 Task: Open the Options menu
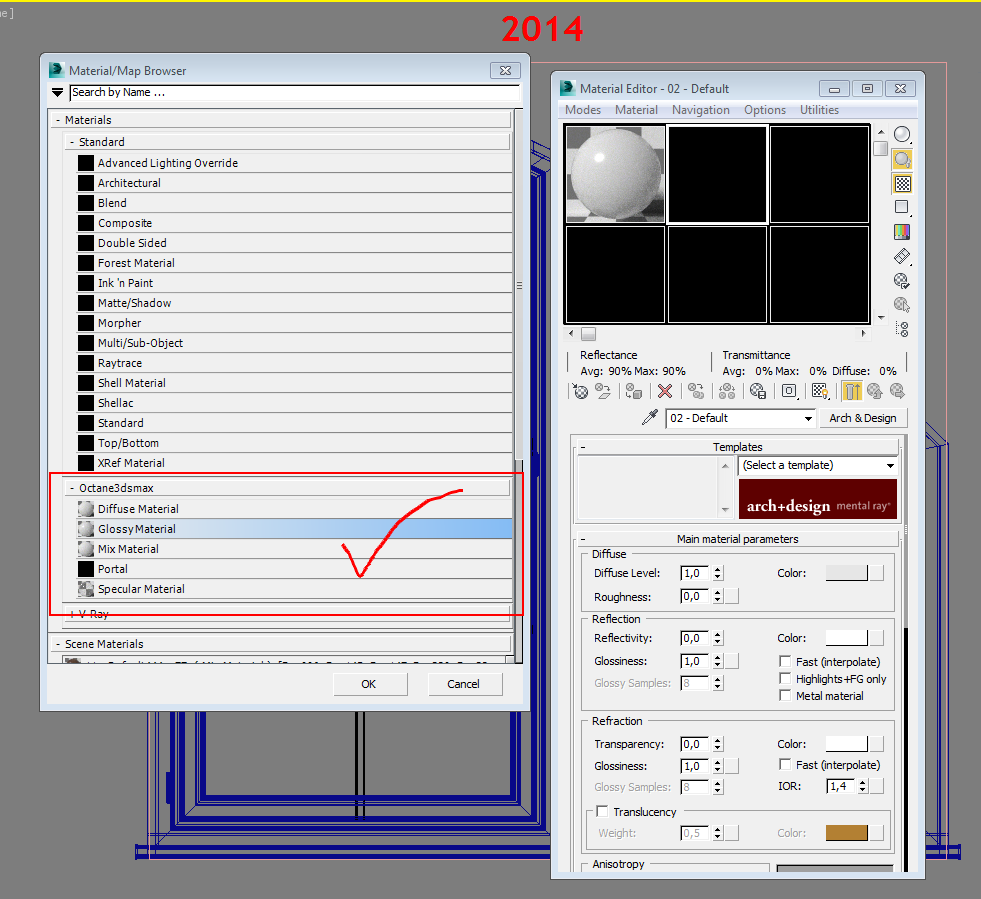click(765, 110)
